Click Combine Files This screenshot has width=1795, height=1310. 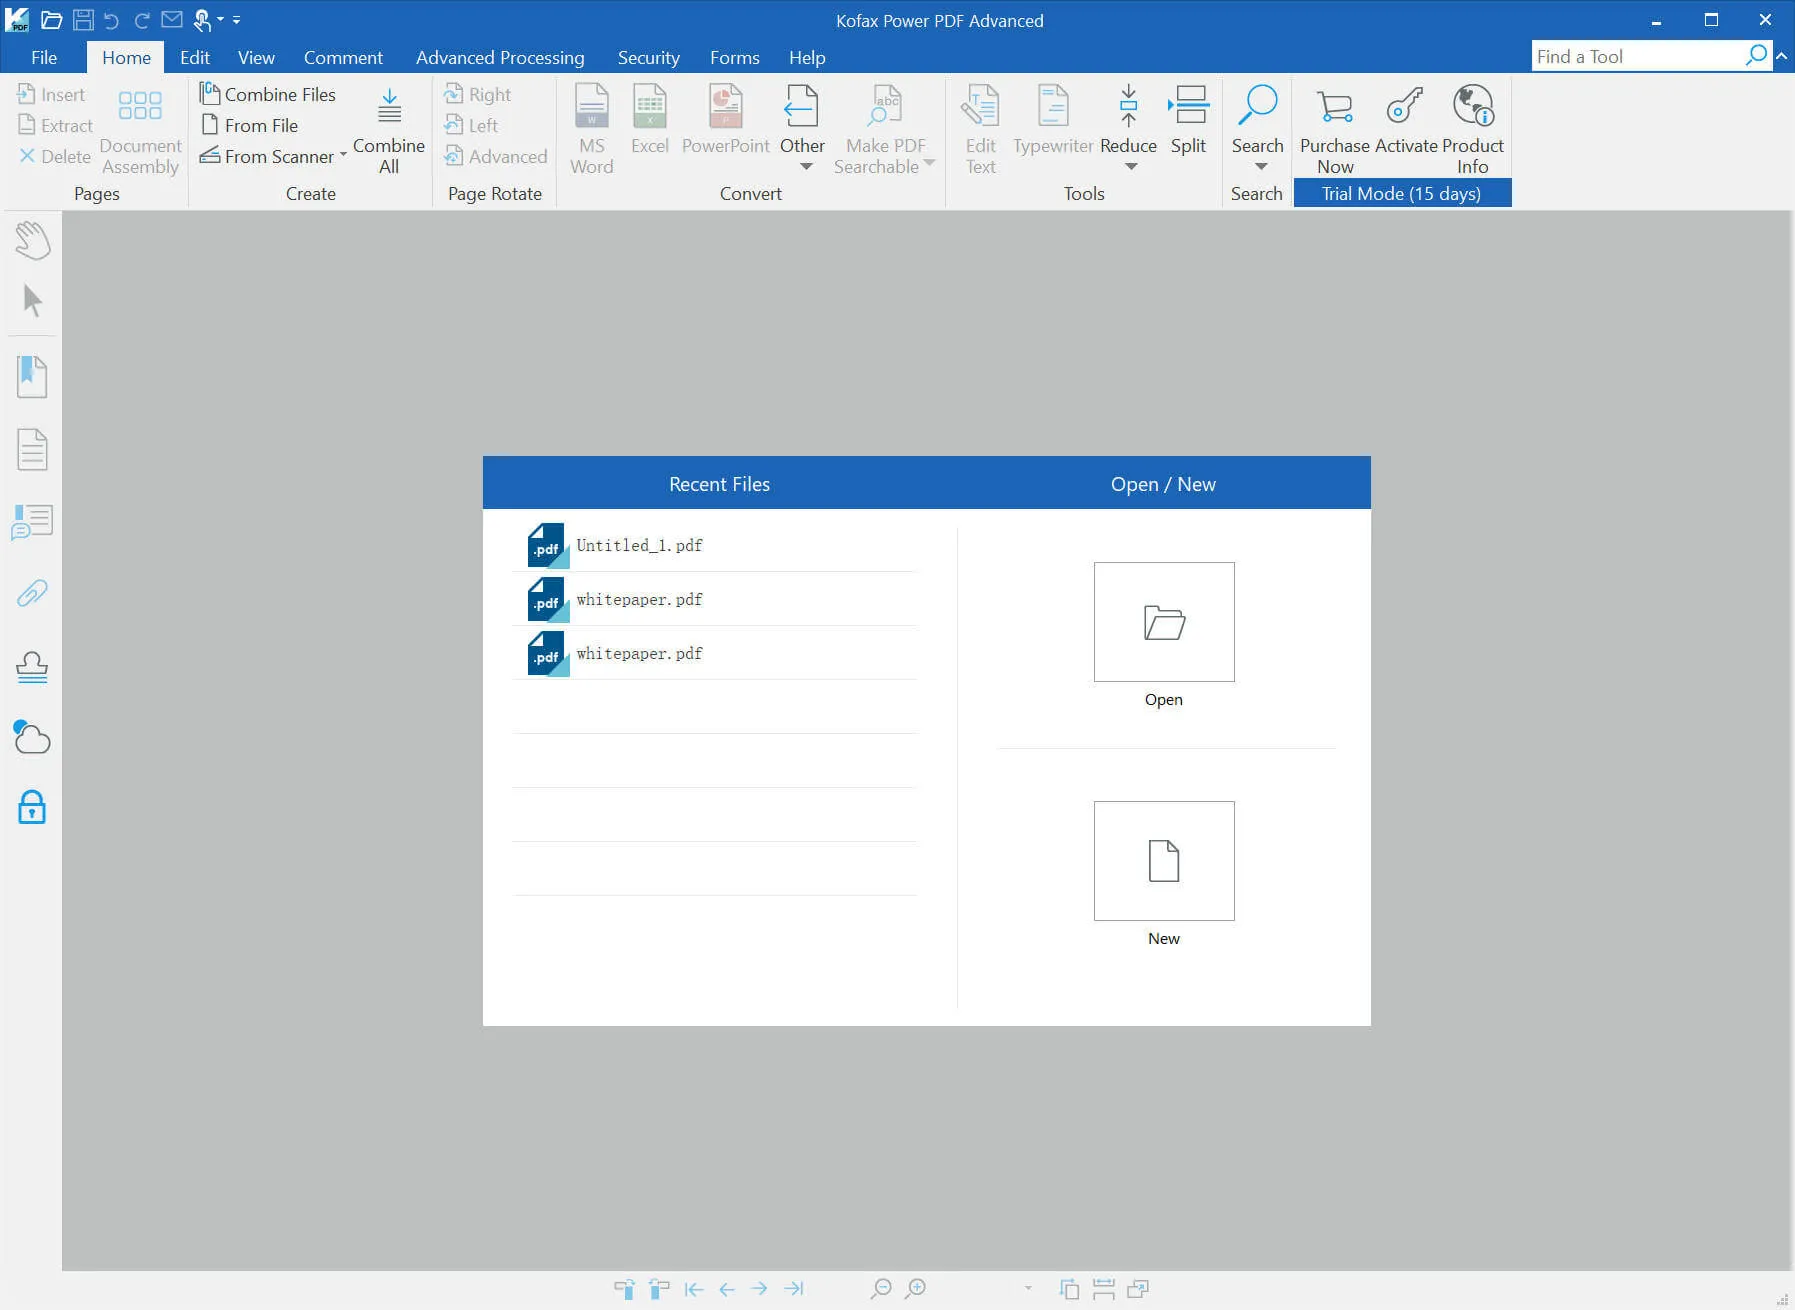click(x=268, y=94)
